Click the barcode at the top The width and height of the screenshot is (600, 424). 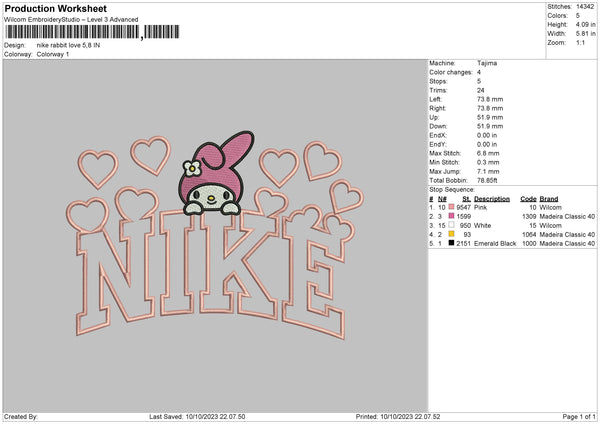tap(91, 32)
